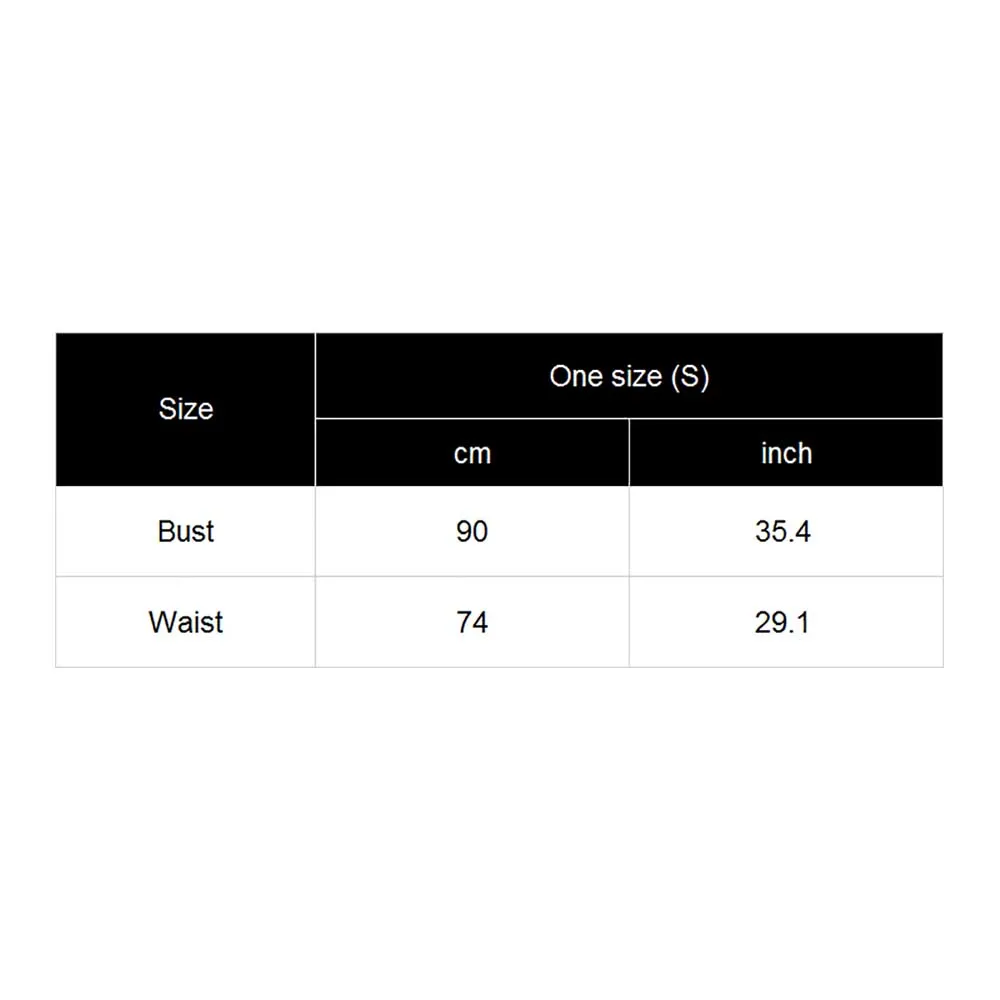Click the word Bust in the table

[186, 531]
